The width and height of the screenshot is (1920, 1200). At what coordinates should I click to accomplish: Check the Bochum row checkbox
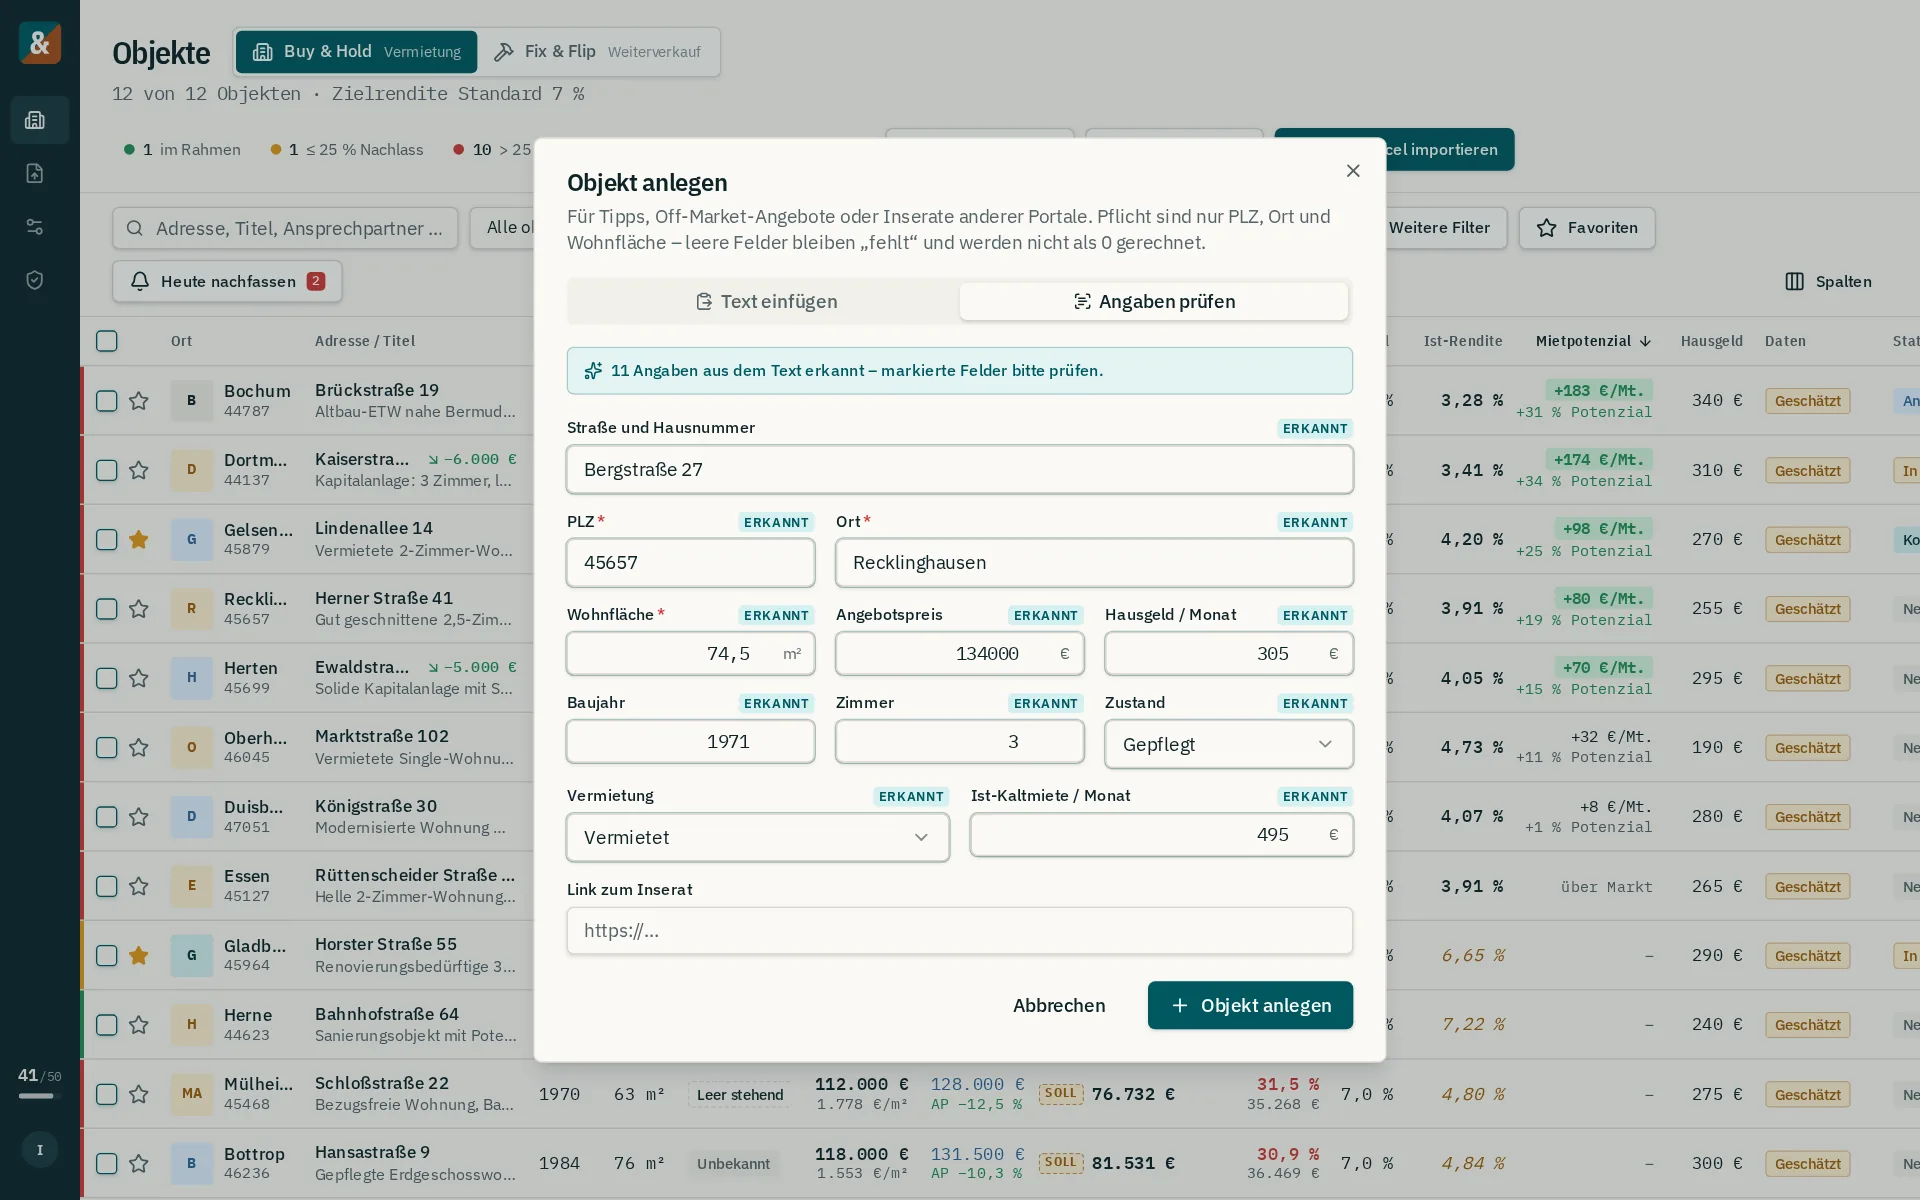pyautogui.click(x=107, y=401)
